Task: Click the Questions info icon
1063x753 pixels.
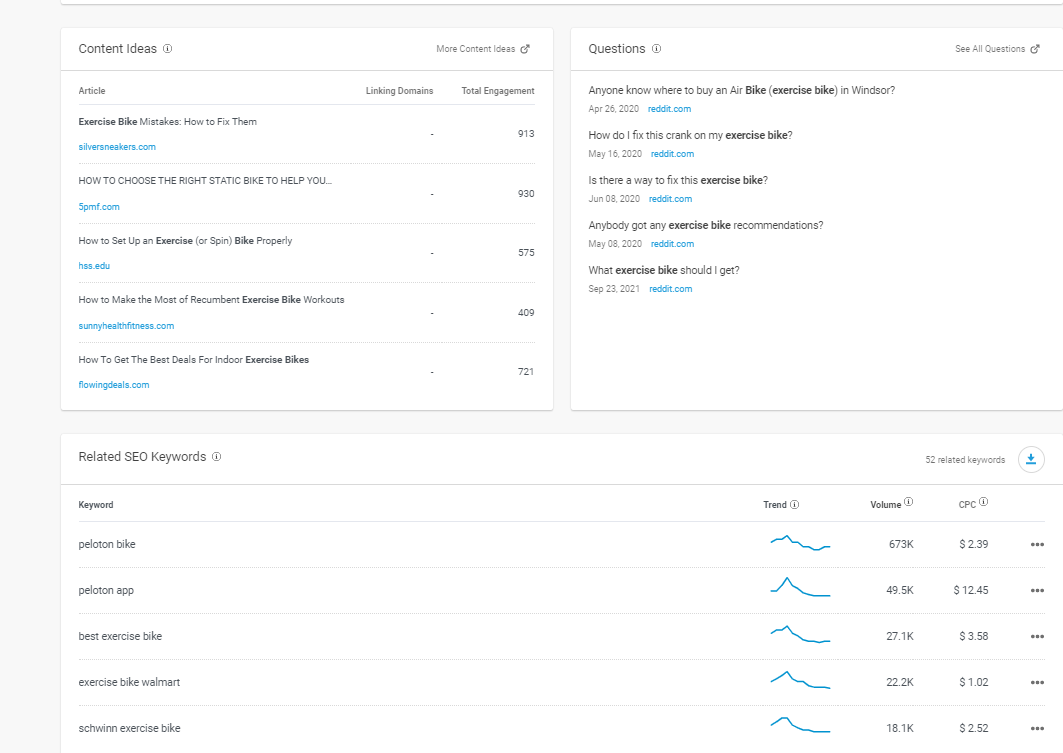Action: pyautogui.click(x=656, y=49)
